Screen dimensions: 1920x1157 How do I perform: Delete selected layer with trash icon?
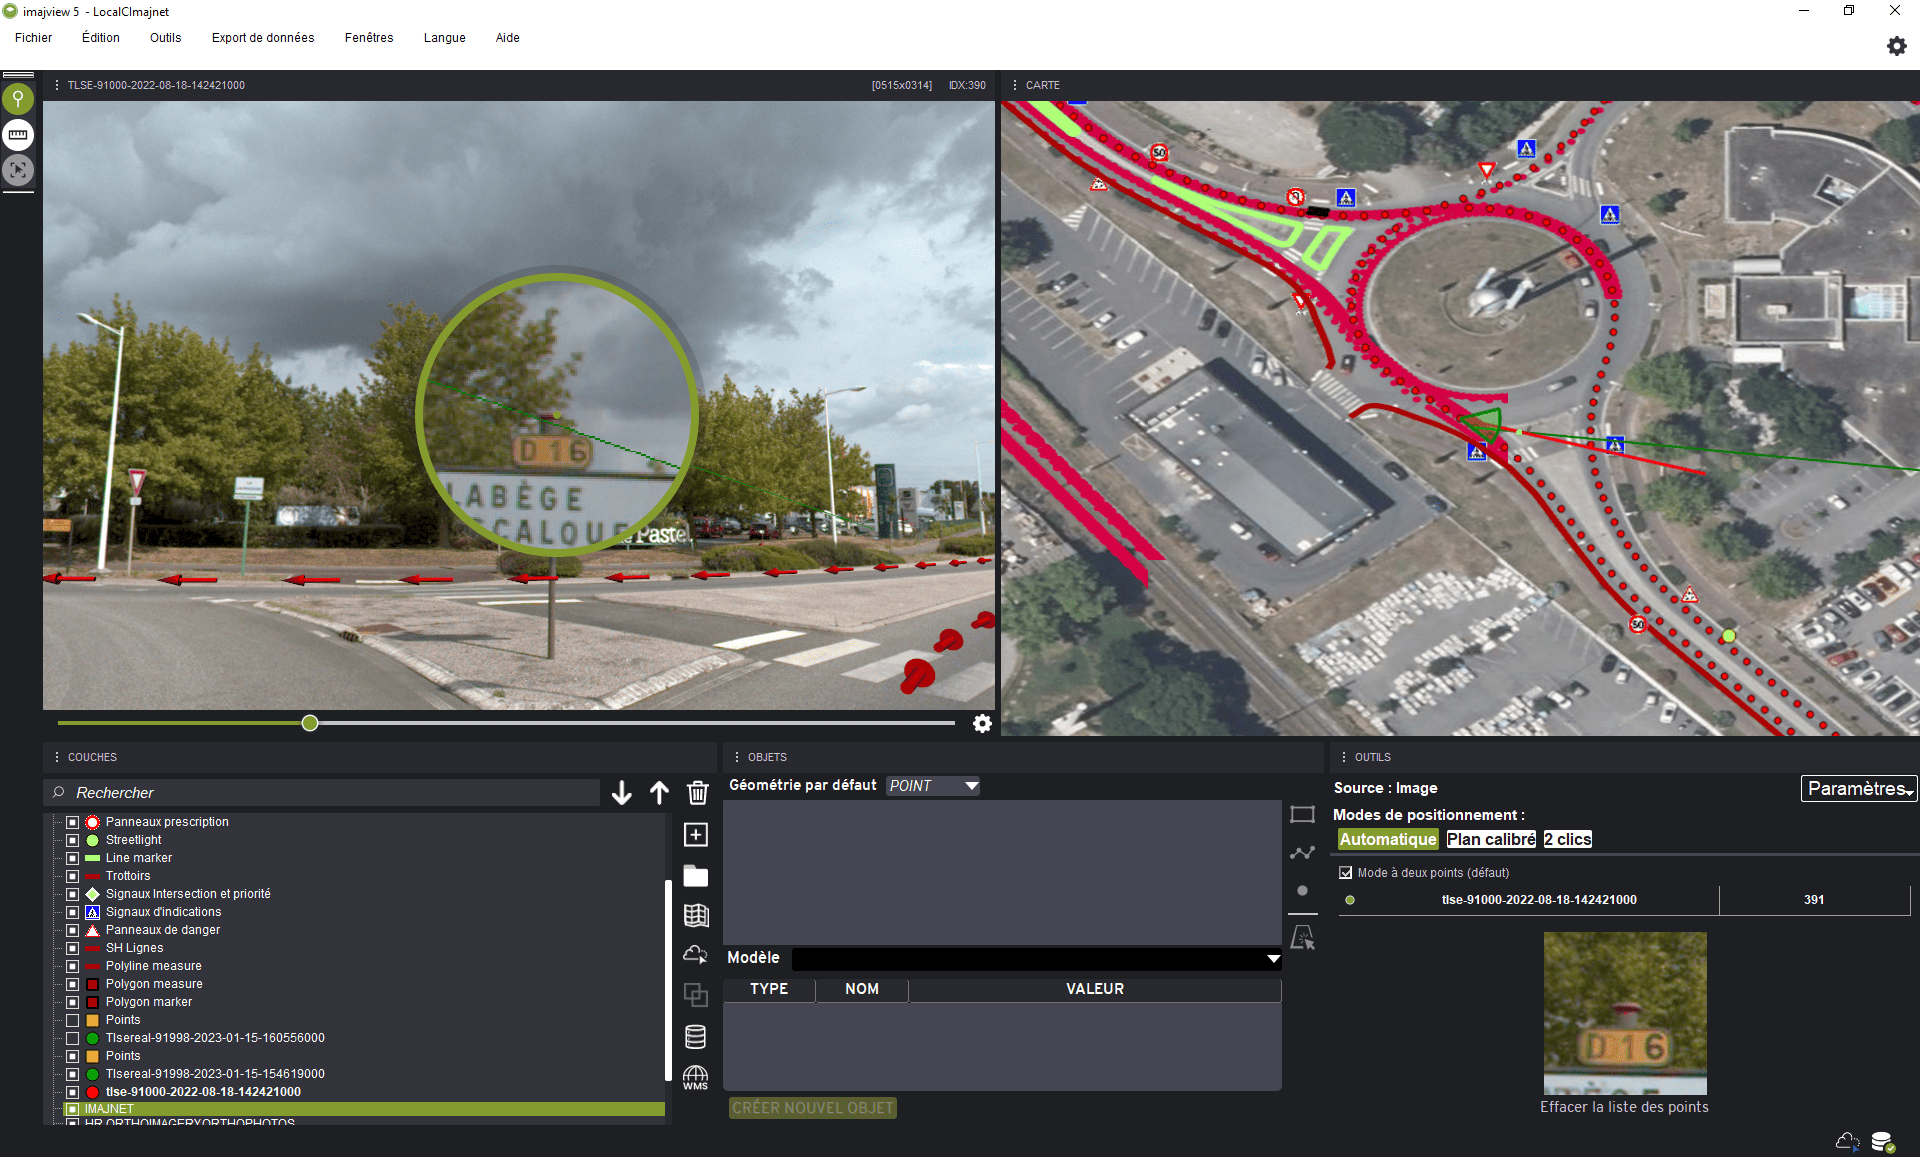coord(697,793)
